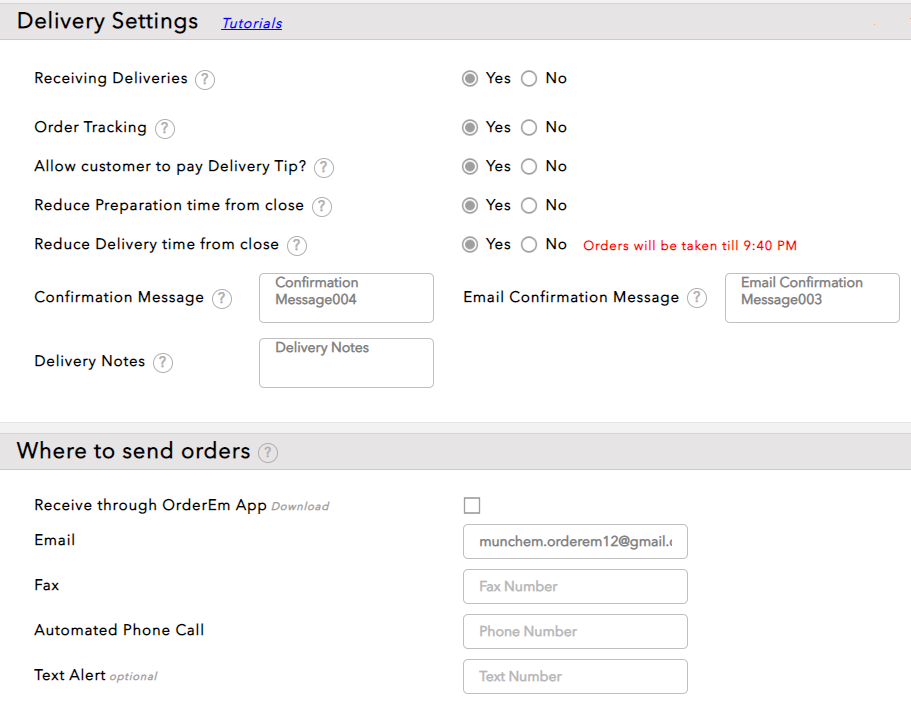Open the Order Tracking help tooltip icon
Screen dimensions: 911x717
point(165,128)
